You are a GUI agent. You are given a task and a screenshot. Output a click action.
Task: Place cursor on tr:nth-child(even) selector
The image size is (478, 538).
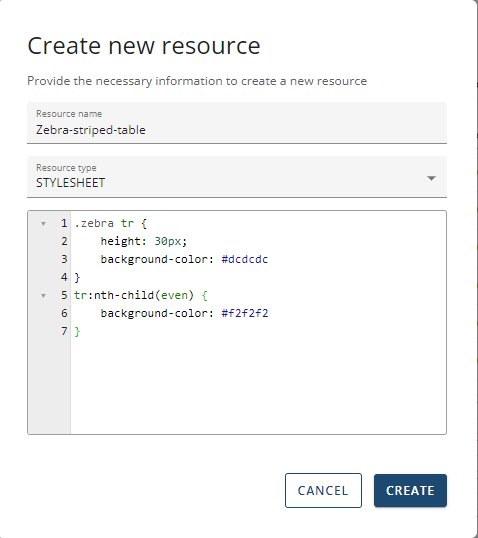(134, 295)
